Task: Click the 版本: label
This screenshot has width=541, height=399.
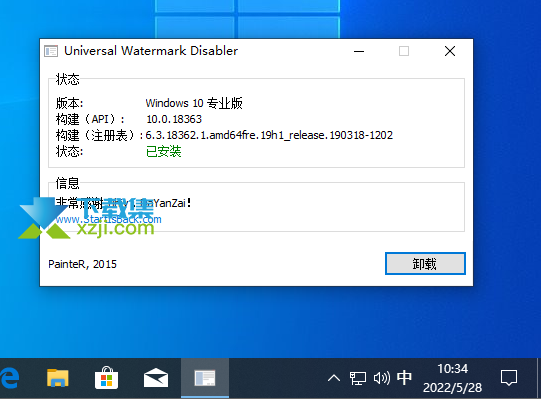Action: tap(69, 103)
